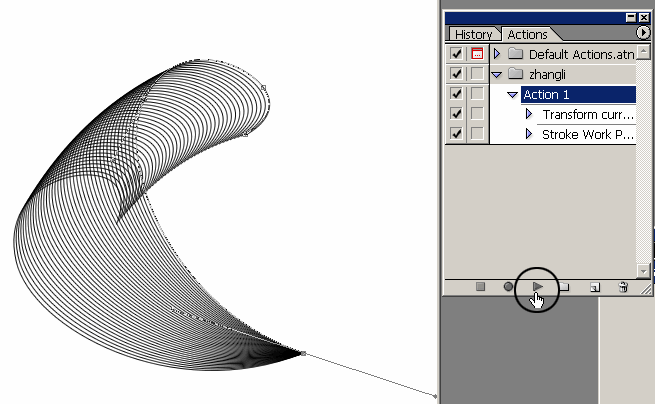Switch to the History tab
655x404 pixels.
473,34
